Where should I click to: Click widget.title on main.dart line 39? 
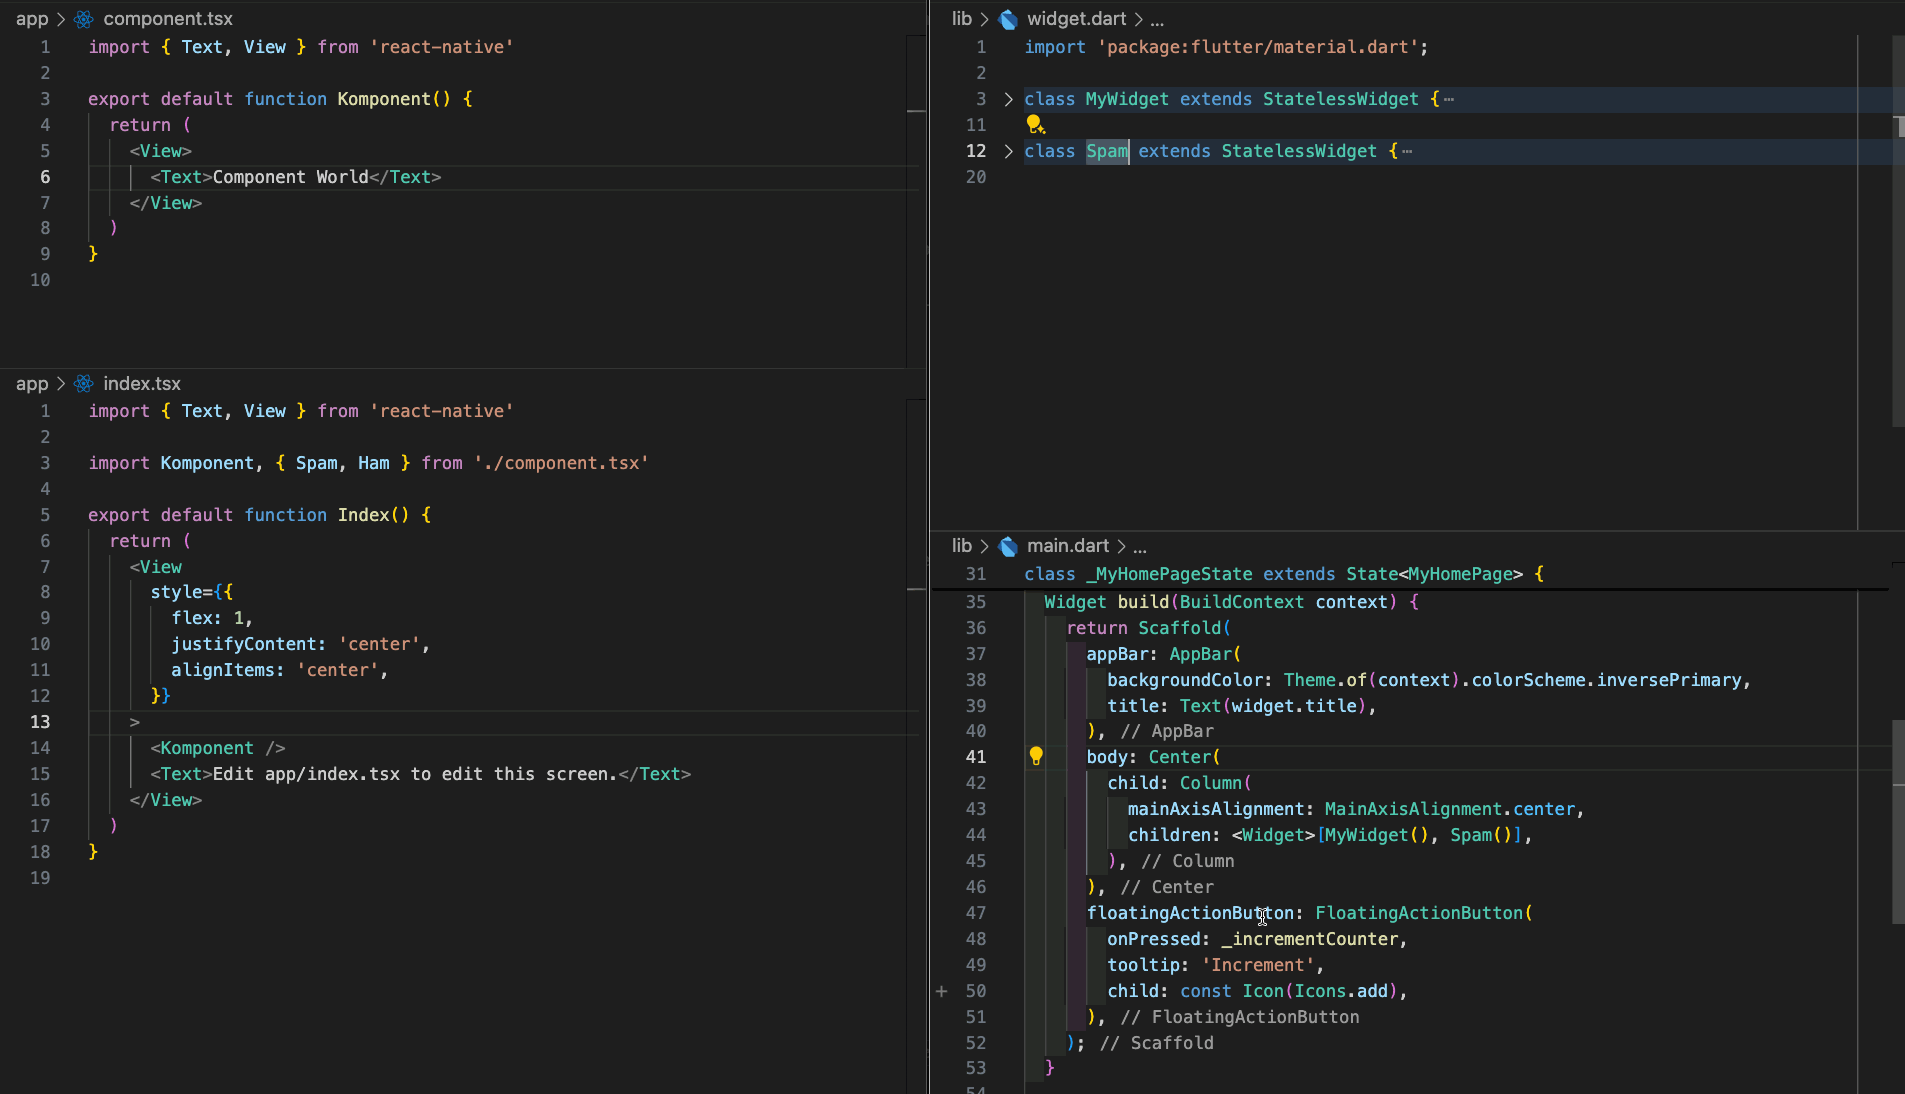(1294, 706)
